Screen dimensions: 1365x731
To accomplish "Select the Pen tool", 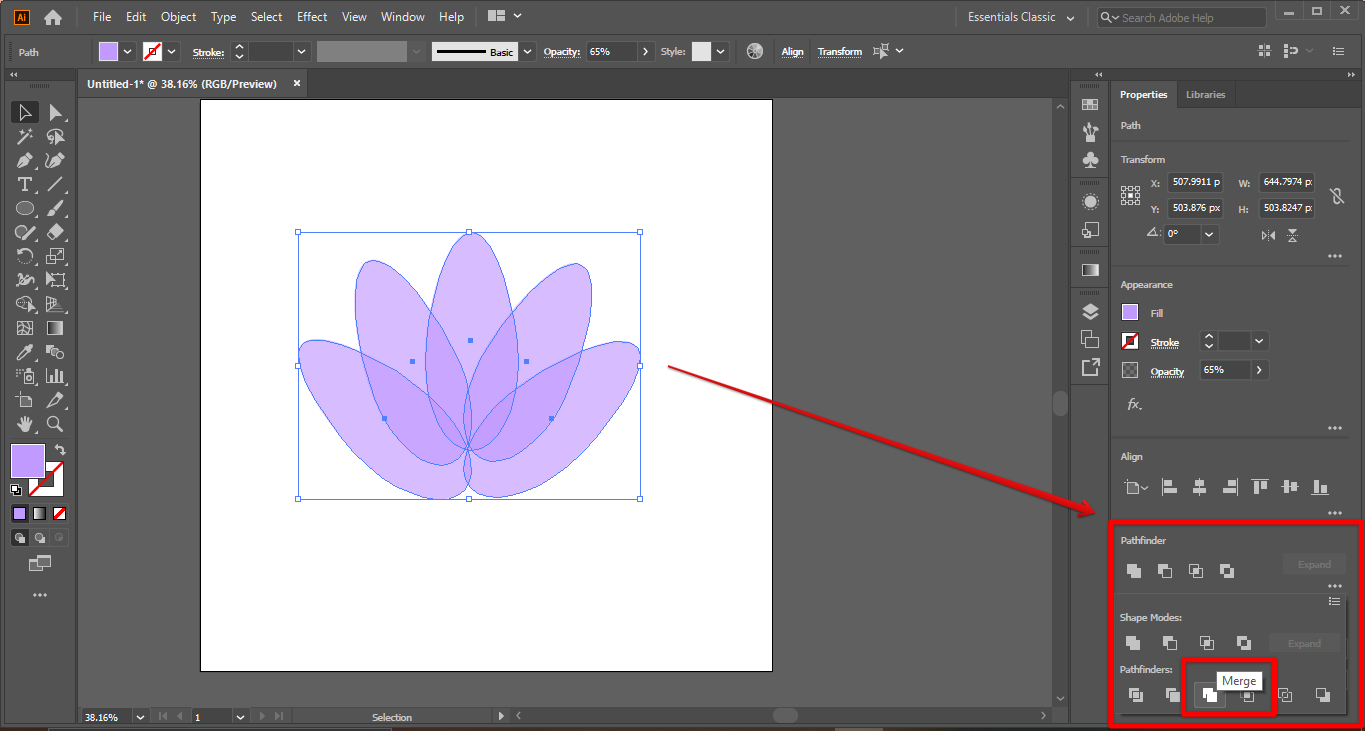I will point(25,160).
